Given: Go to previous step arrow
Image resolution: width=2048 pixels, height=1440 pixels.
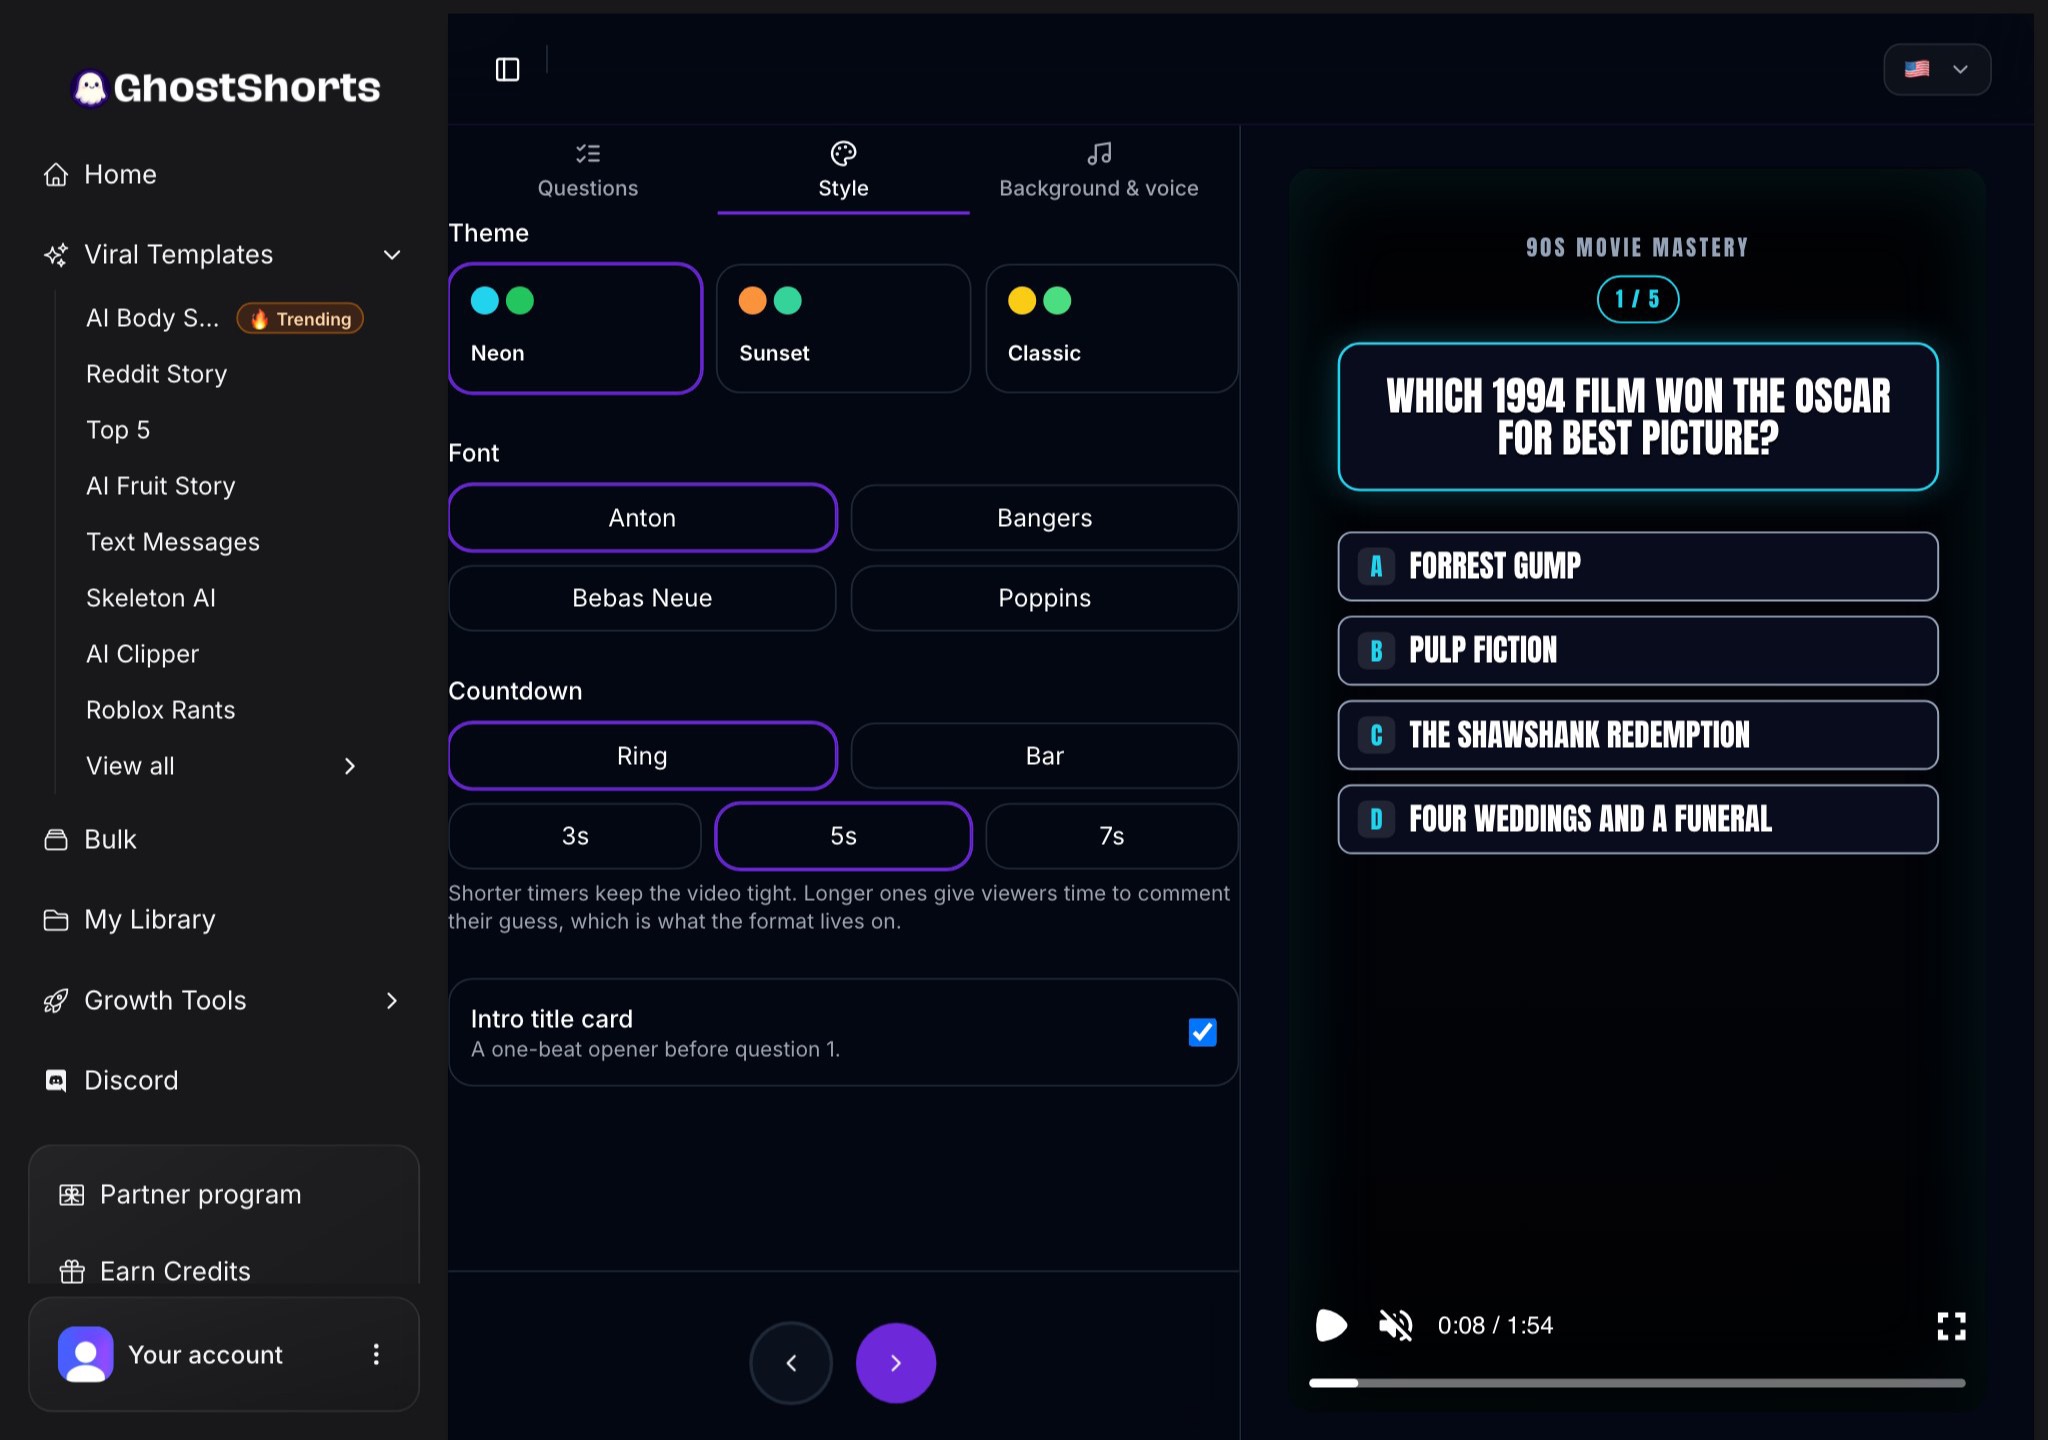Looking at the screenshot, I should [x=791, y=1363].
